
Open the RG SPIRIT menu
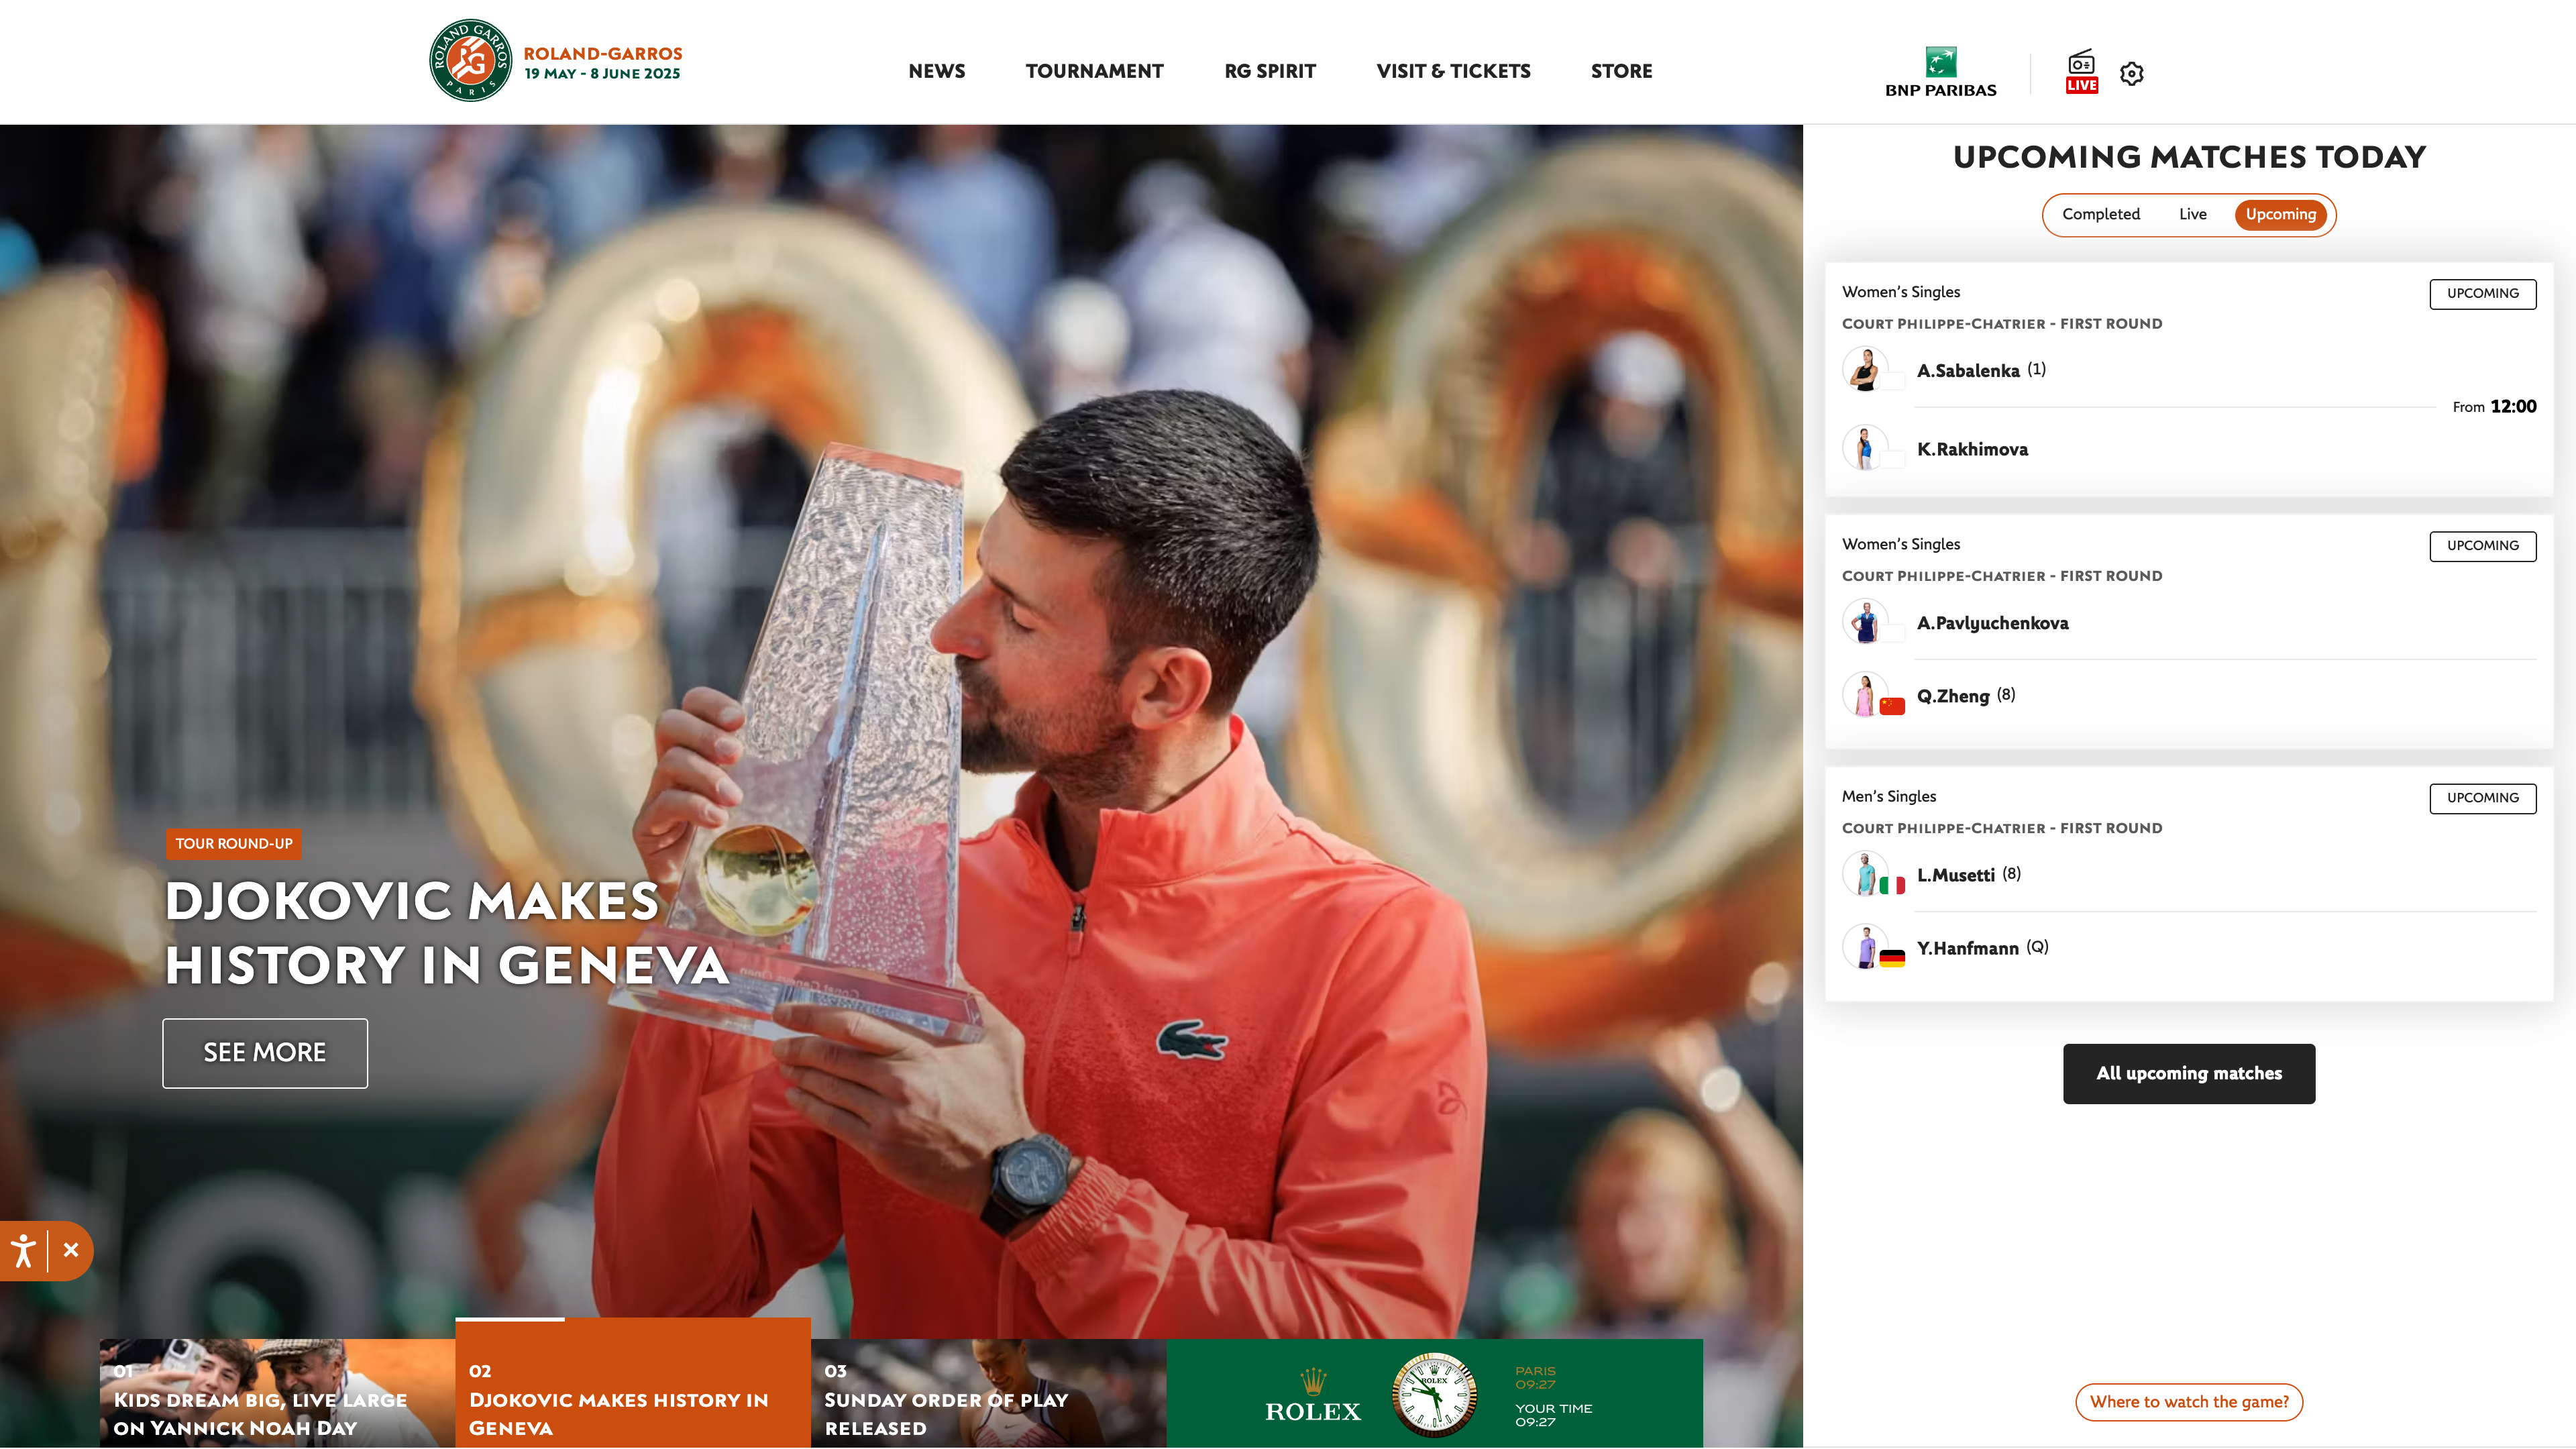(1270, 71)
